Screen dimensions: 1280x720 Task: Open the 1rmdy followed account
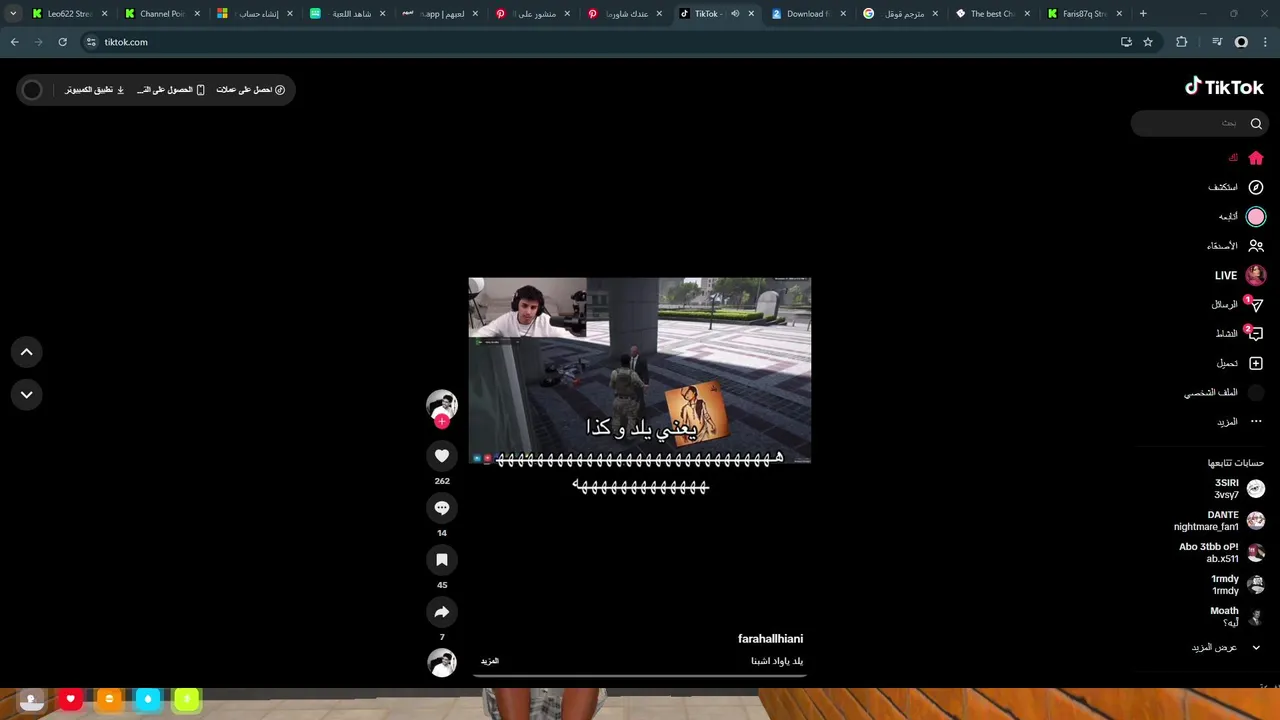(x=1238, y=585)
